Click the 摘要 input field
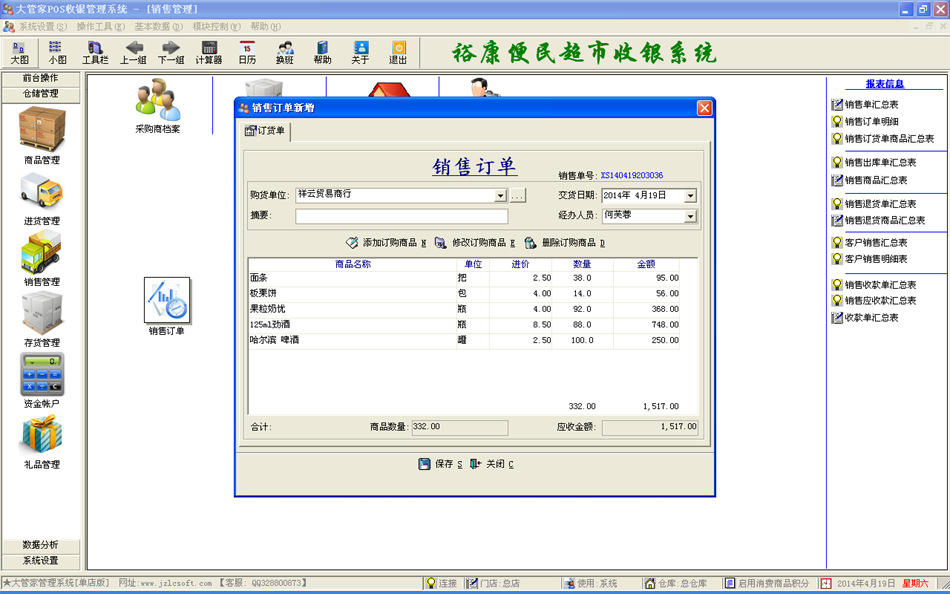Screen dimensions: 950x594 click(402, 216)
